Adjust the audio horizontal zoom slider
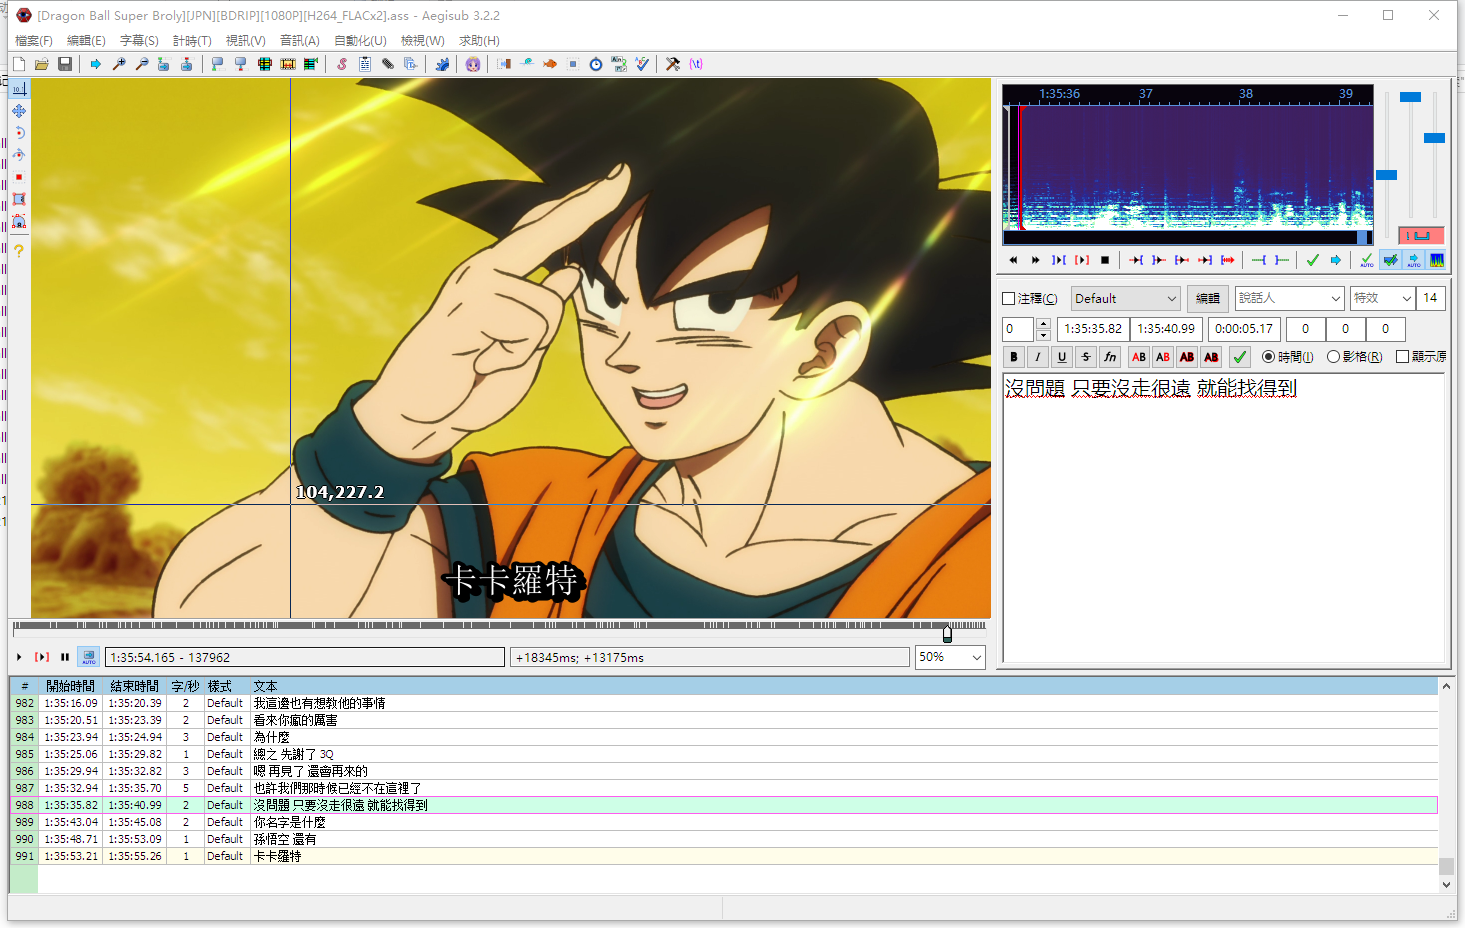This screenshot has width=1465, height=928. (1386, 175)
